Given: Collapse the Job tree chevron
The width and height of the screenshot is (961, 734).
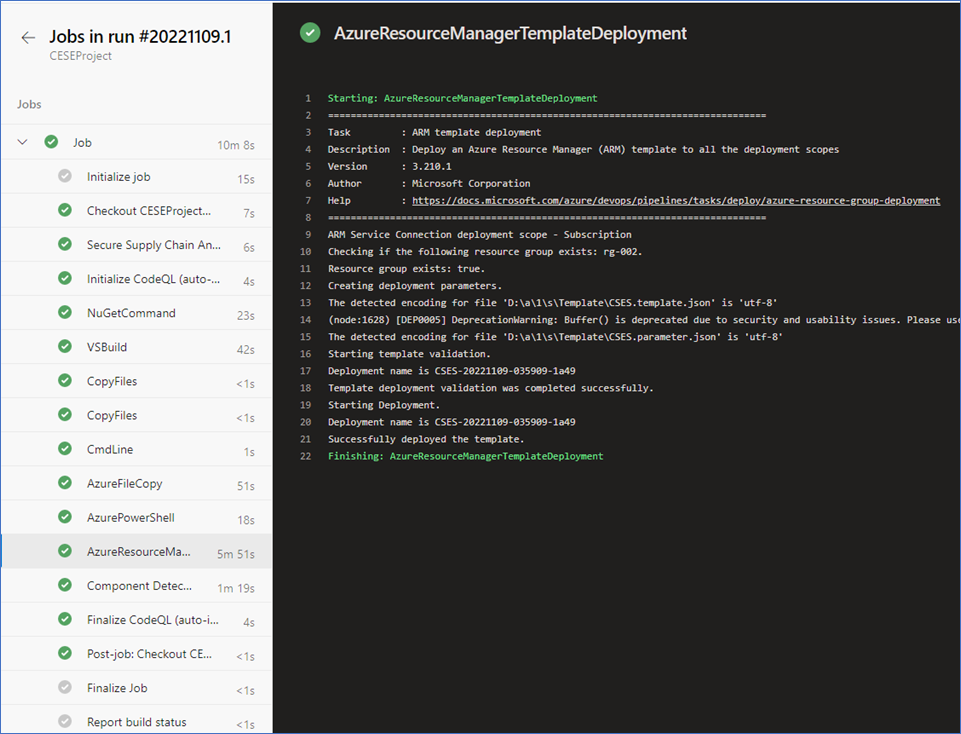Looking at the screenshot, I should (x=23, y=142).
